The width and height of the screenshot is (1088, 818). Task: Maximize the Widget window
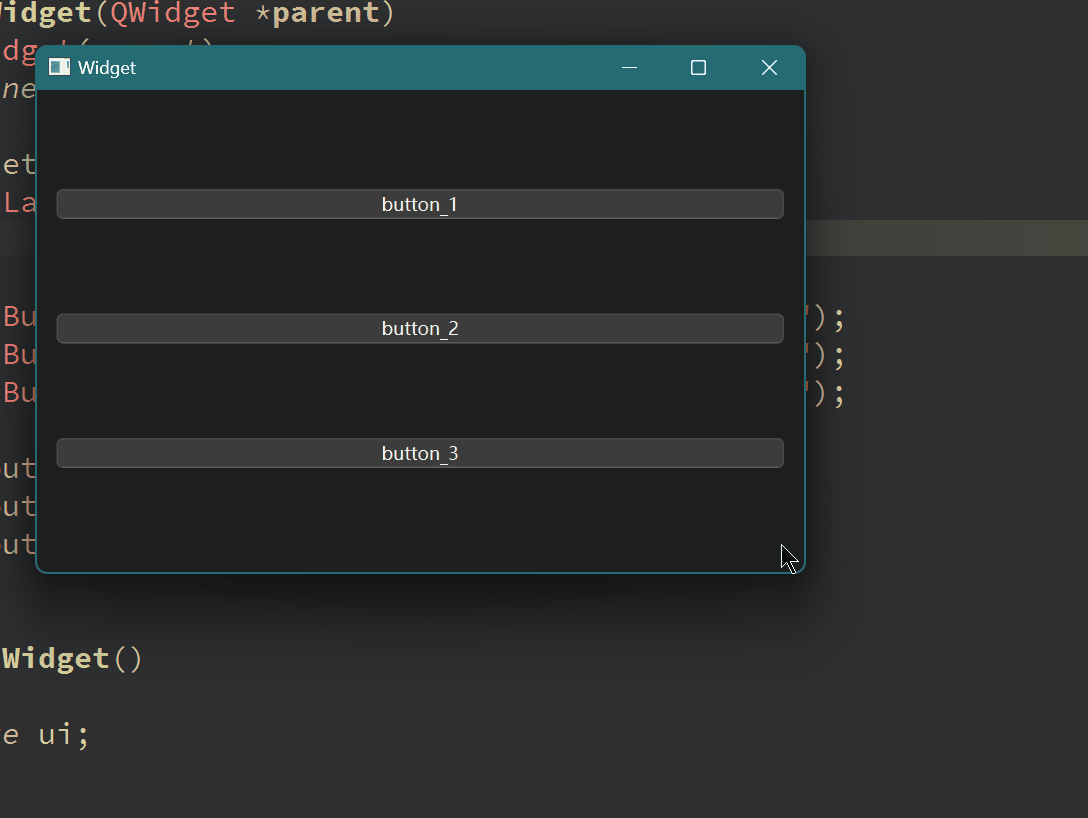(x=698, y=67)
